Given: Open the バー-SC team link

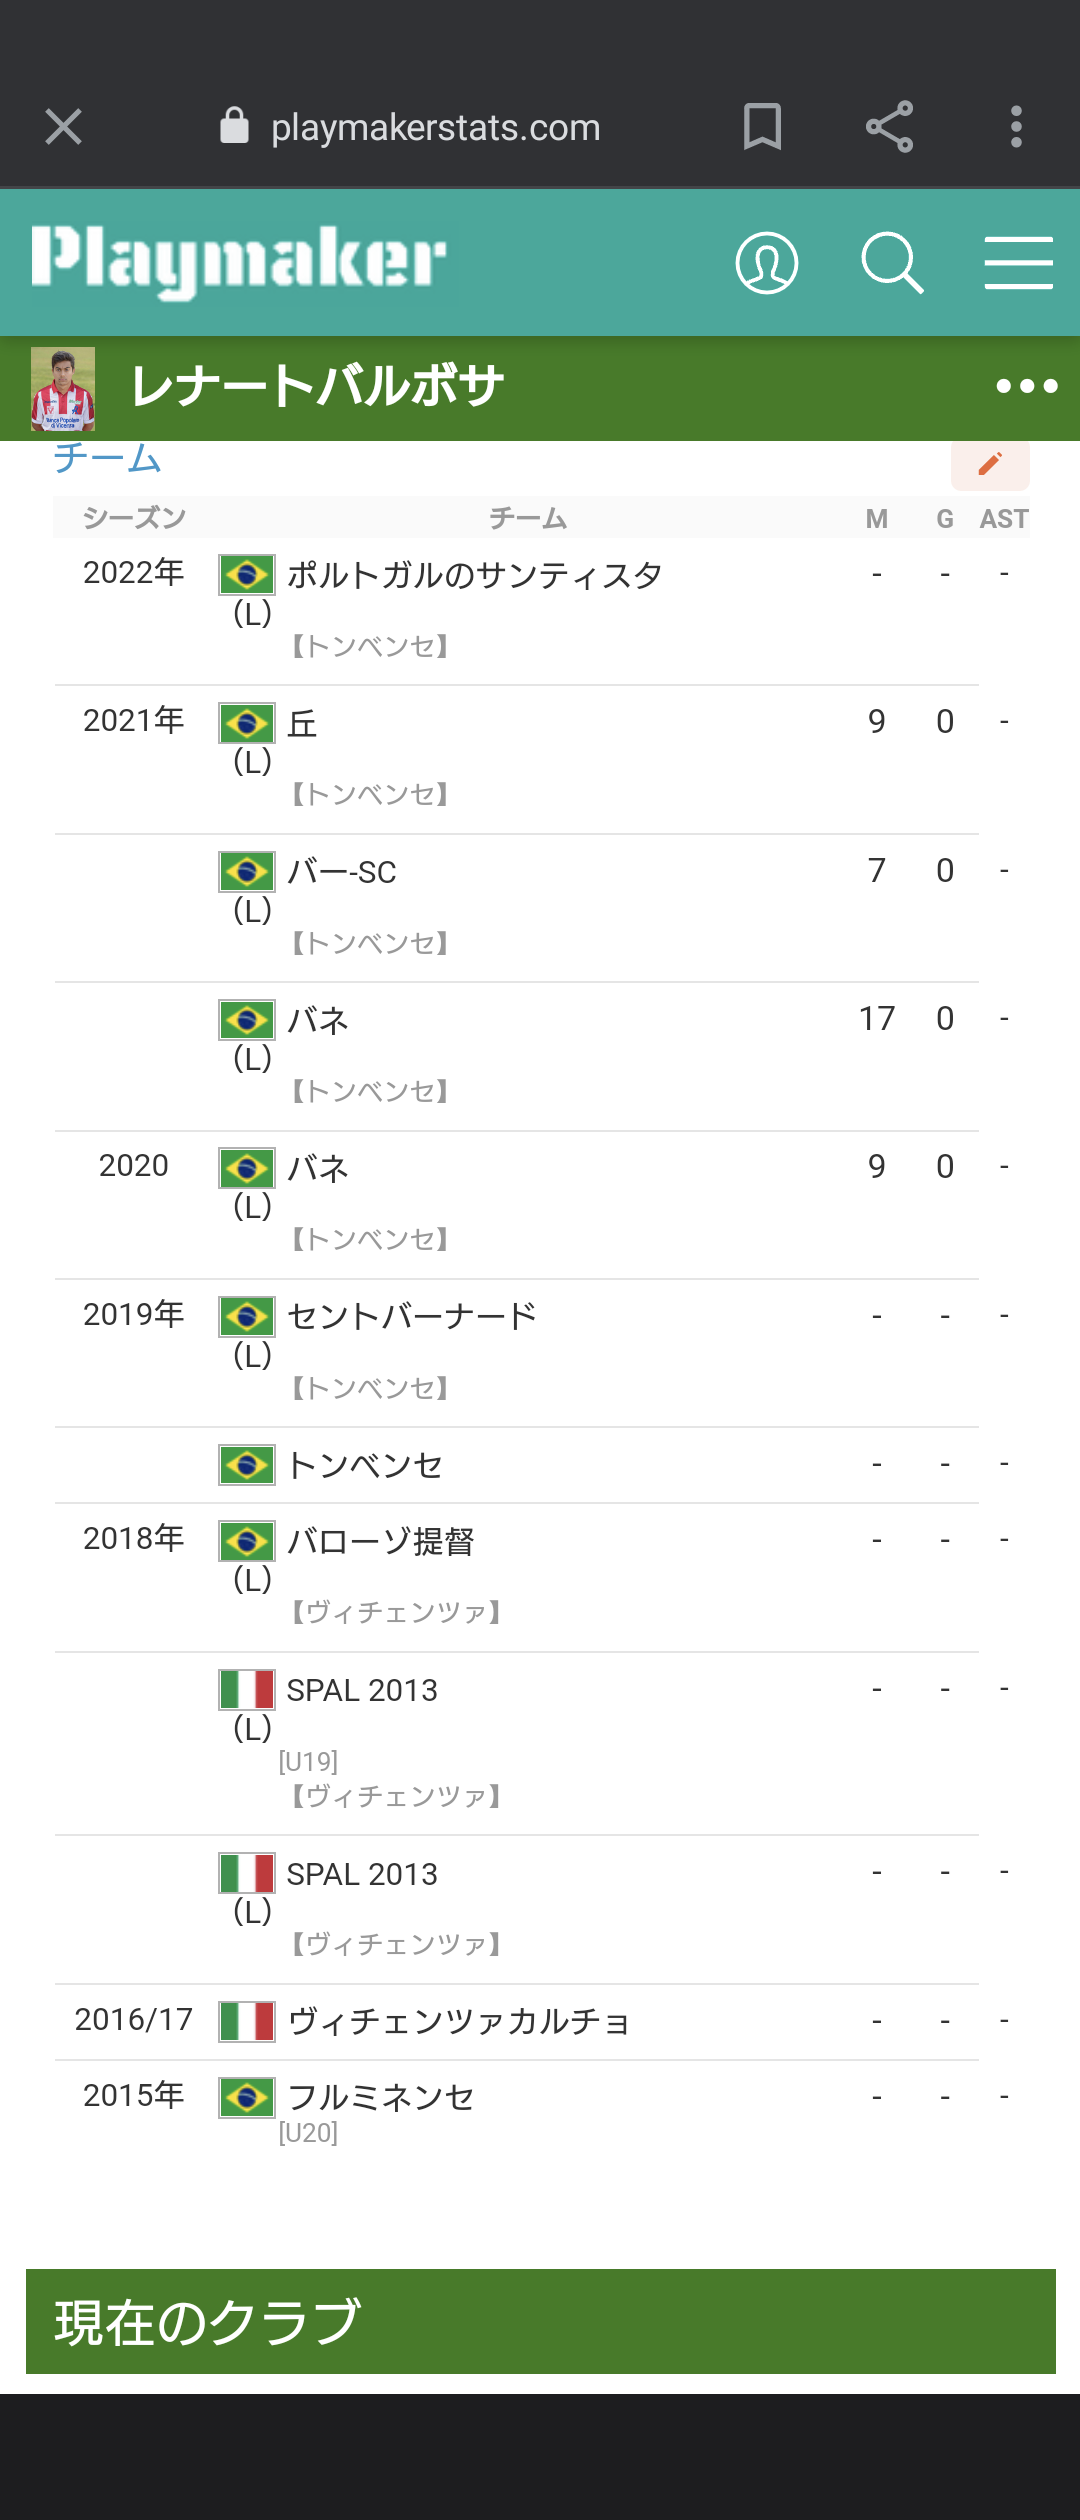Looking at the screenshot, I should point(342,872).
